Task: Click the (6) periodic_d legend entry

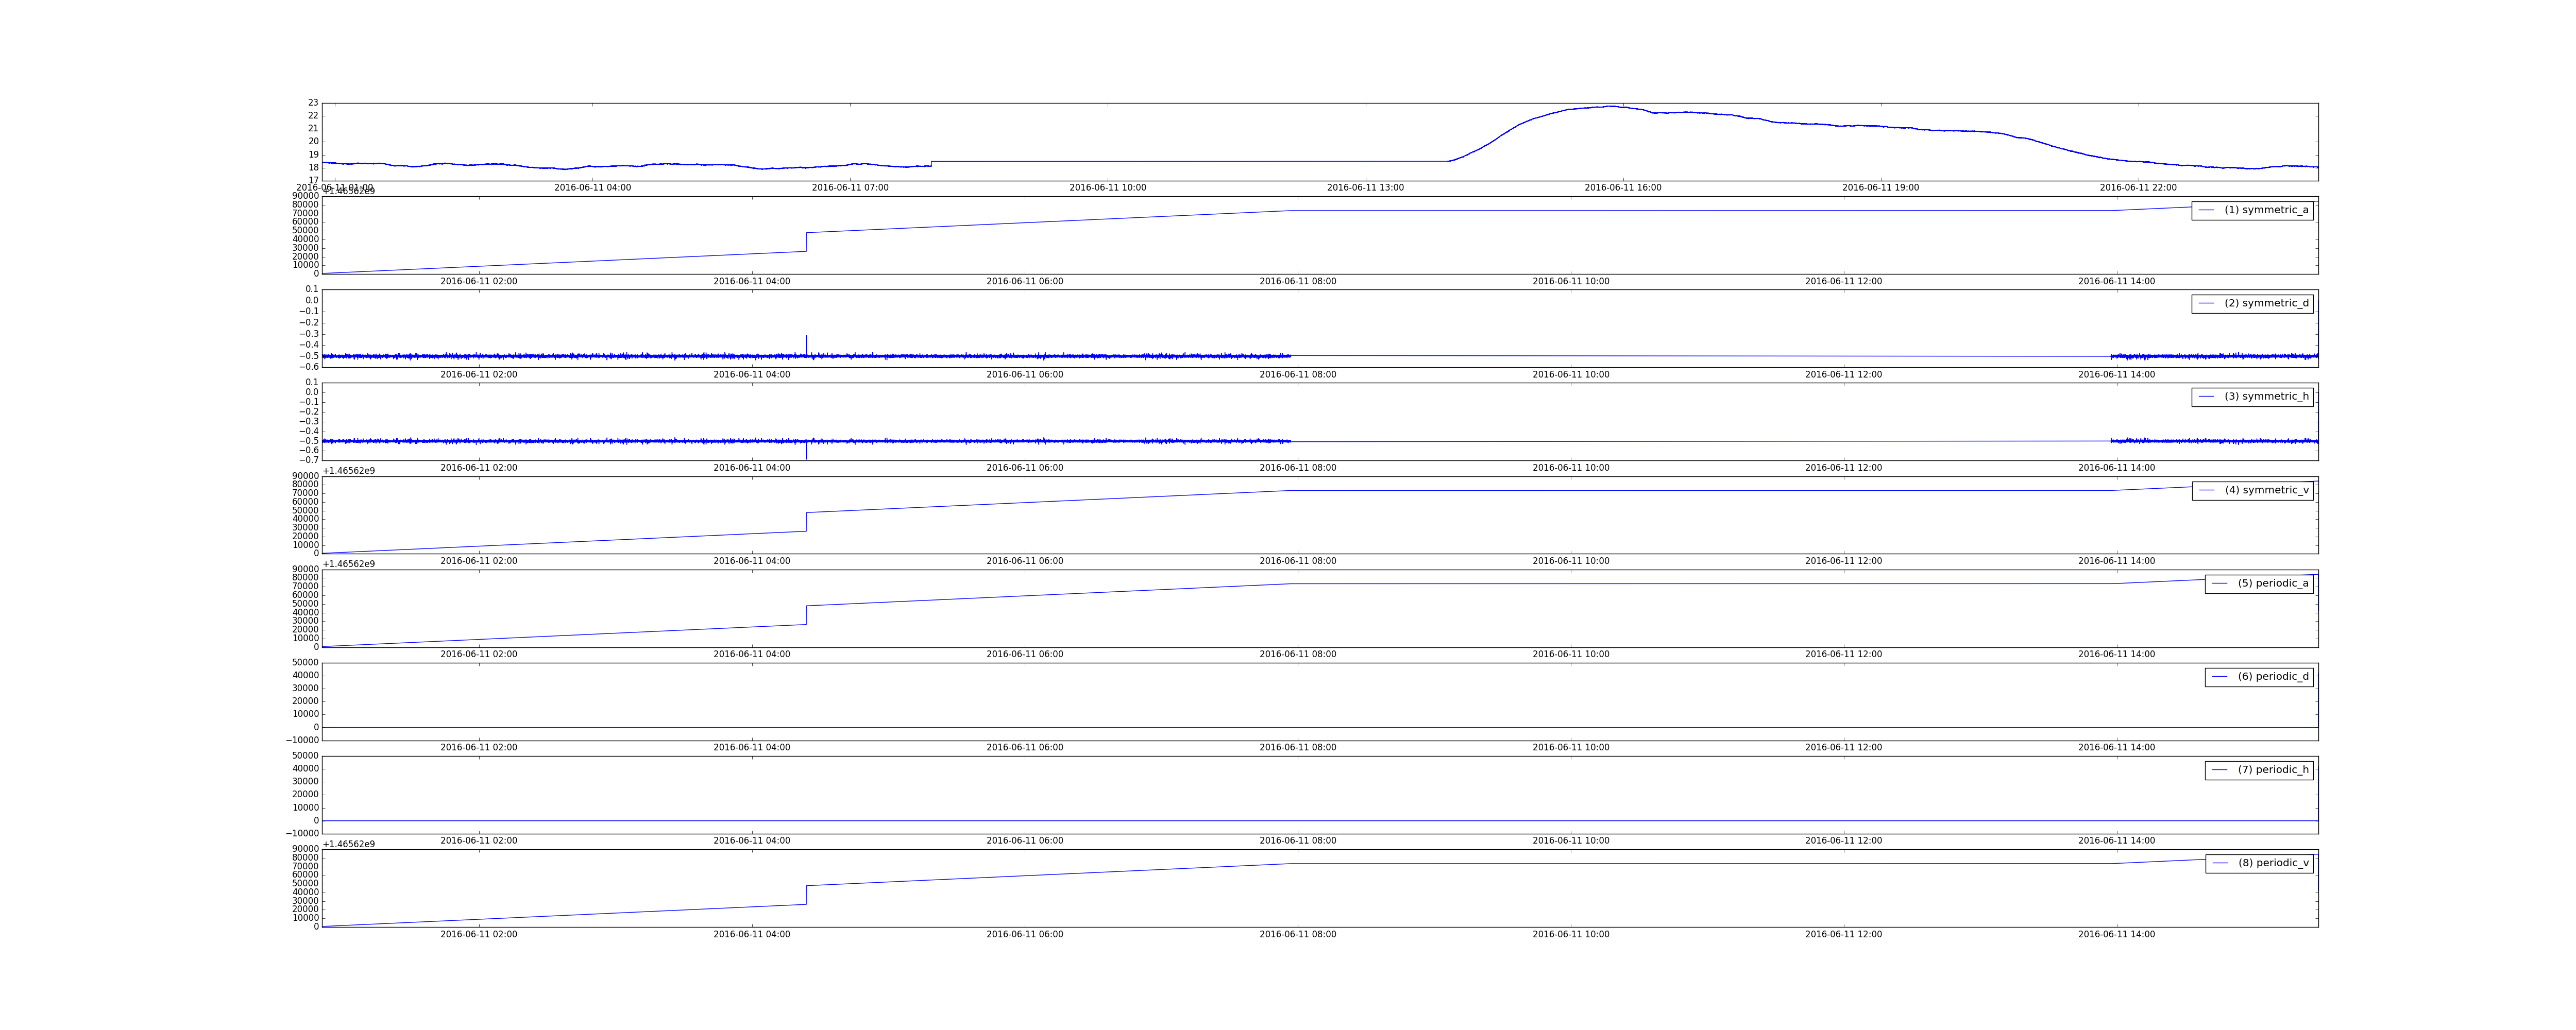Action: 2259,677
